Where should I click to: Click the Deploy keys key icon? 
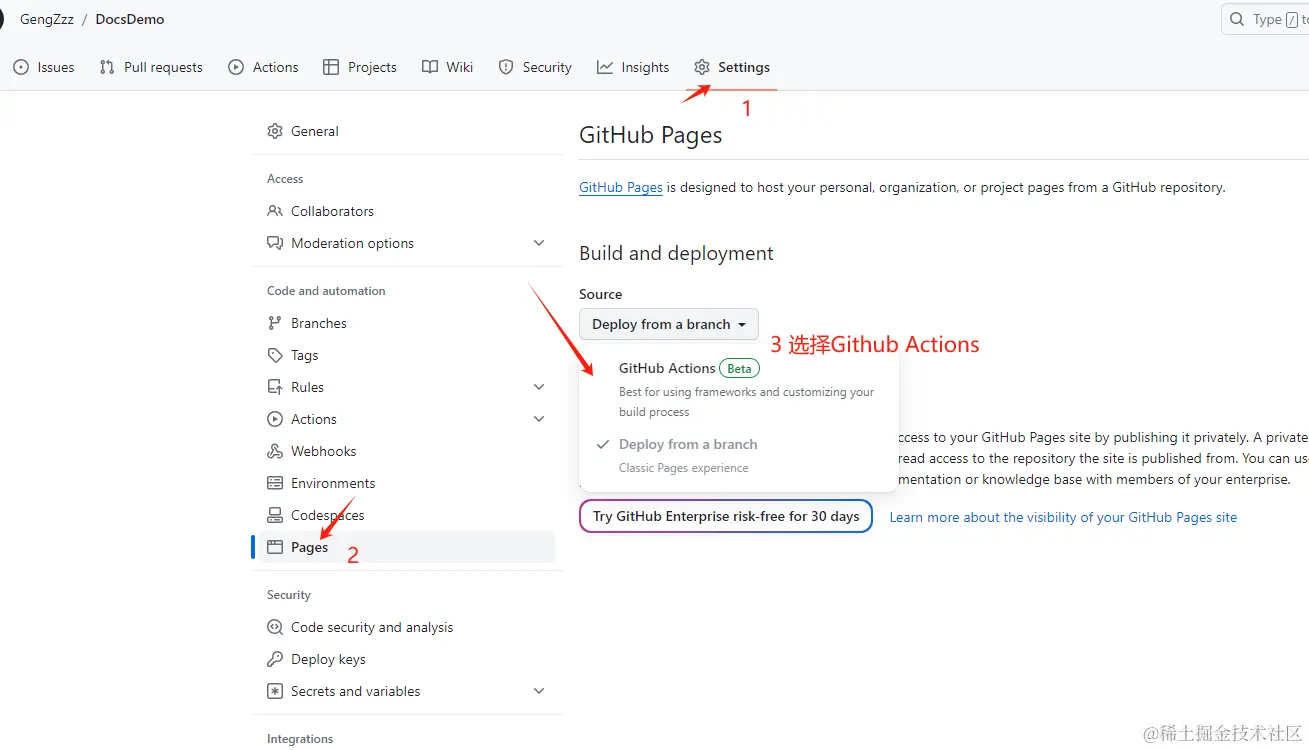tap(275, 659)
